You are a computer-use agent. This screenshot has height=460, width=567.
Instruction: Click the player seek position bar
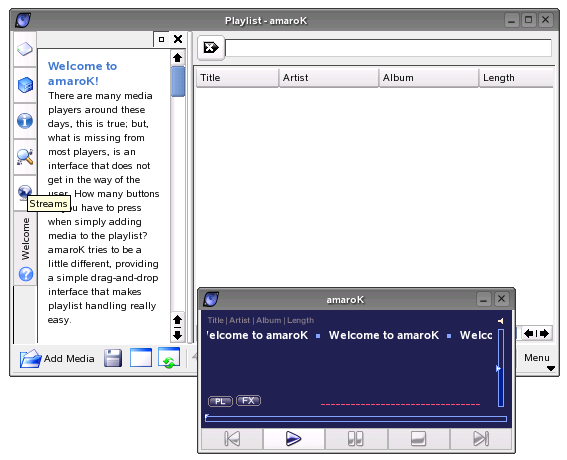pos(356,419)
